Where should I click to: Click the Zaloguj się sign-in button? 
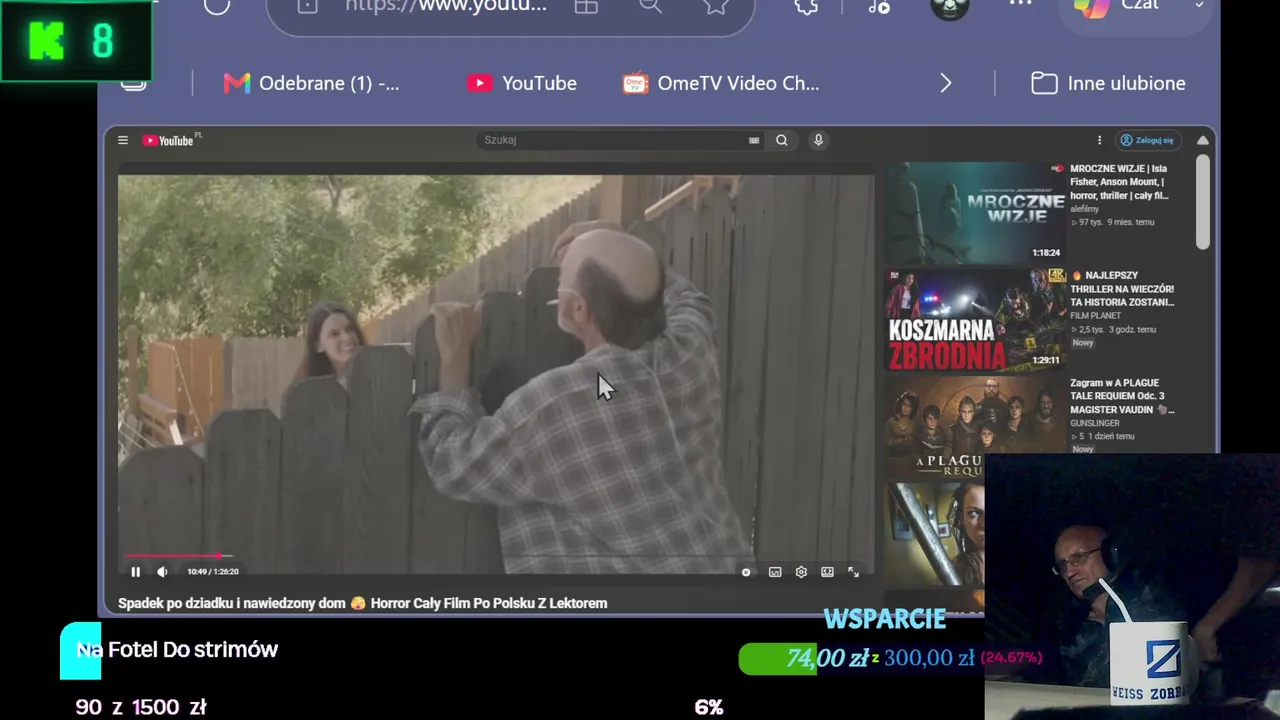pyautogui.click(x=1146, y=141)
